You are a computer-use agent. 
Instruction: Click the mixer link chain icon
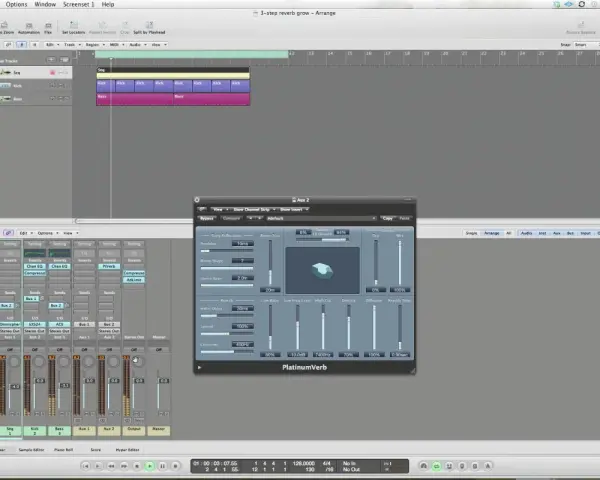pos(8,233)
